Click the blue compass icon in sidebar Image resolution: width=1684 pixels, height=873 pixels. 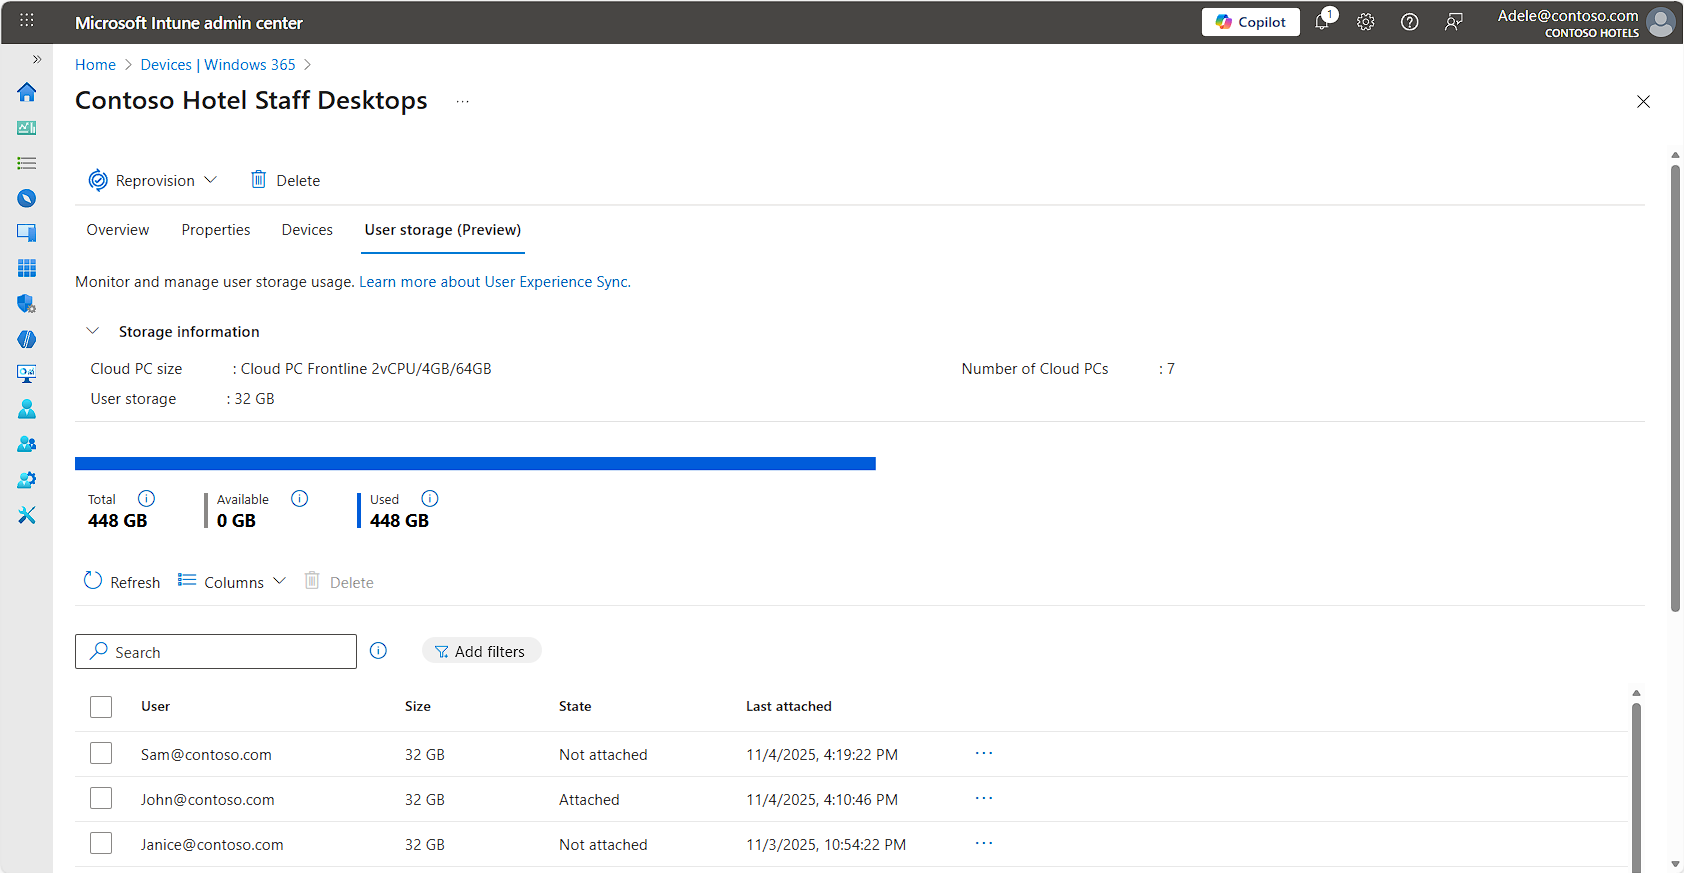point(27,198)
